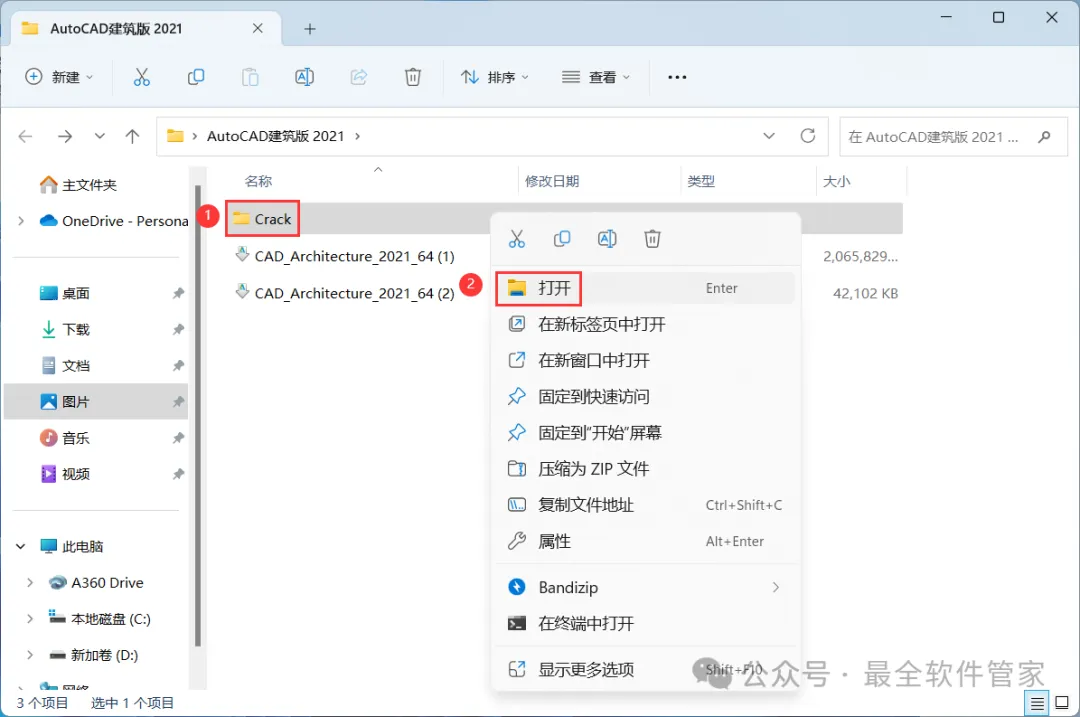Screen dimensions: 1080x717
Task: Open a new tab with the plus button
Action: (x=310, y=29)
